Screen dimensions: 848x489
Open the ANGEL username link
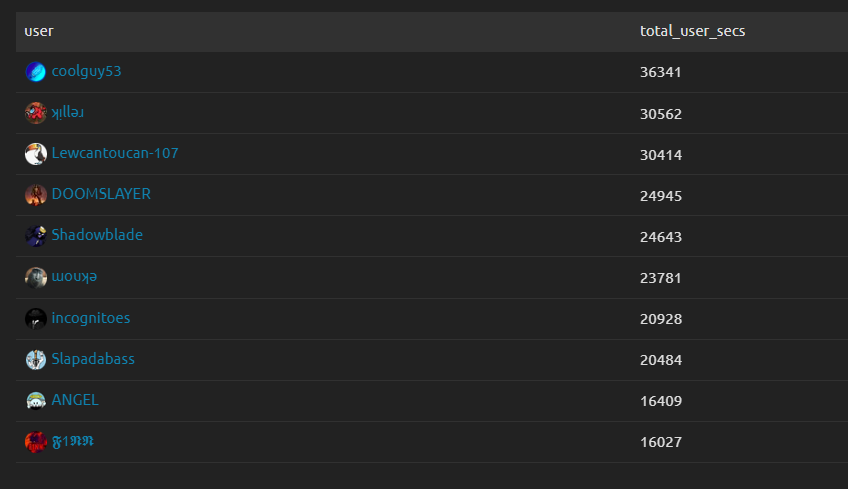click(75, 400)
